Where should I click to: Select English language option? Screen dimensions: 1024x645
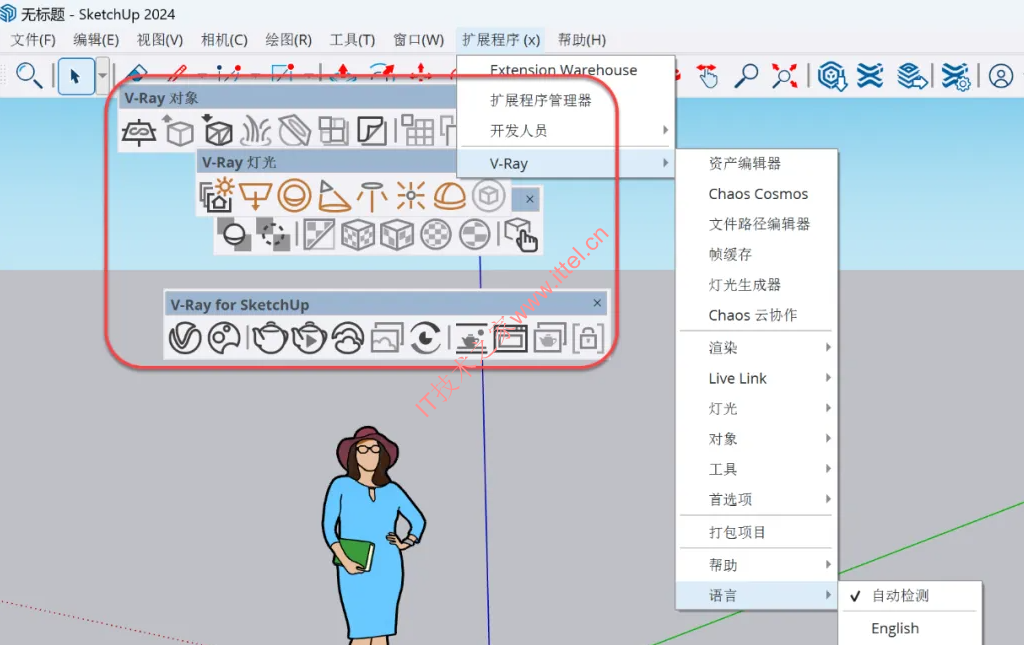click(910, 628)
